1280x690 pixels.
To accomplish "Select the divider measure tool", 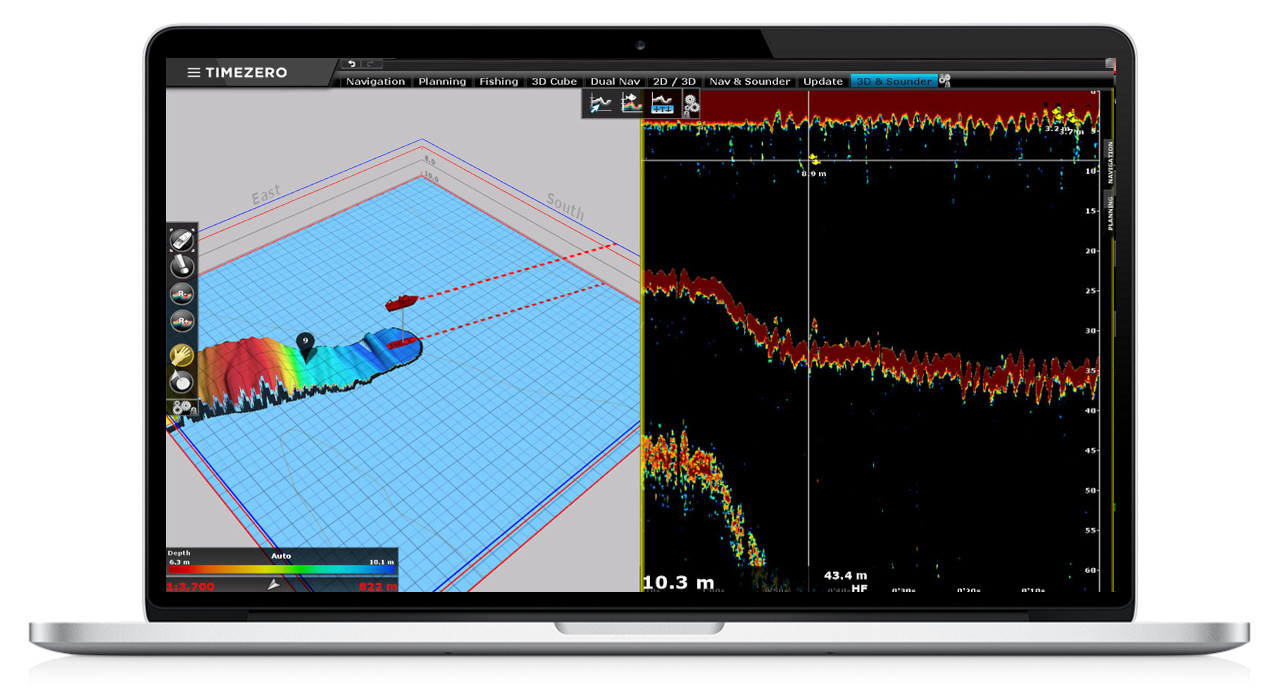I will (181, 381).
